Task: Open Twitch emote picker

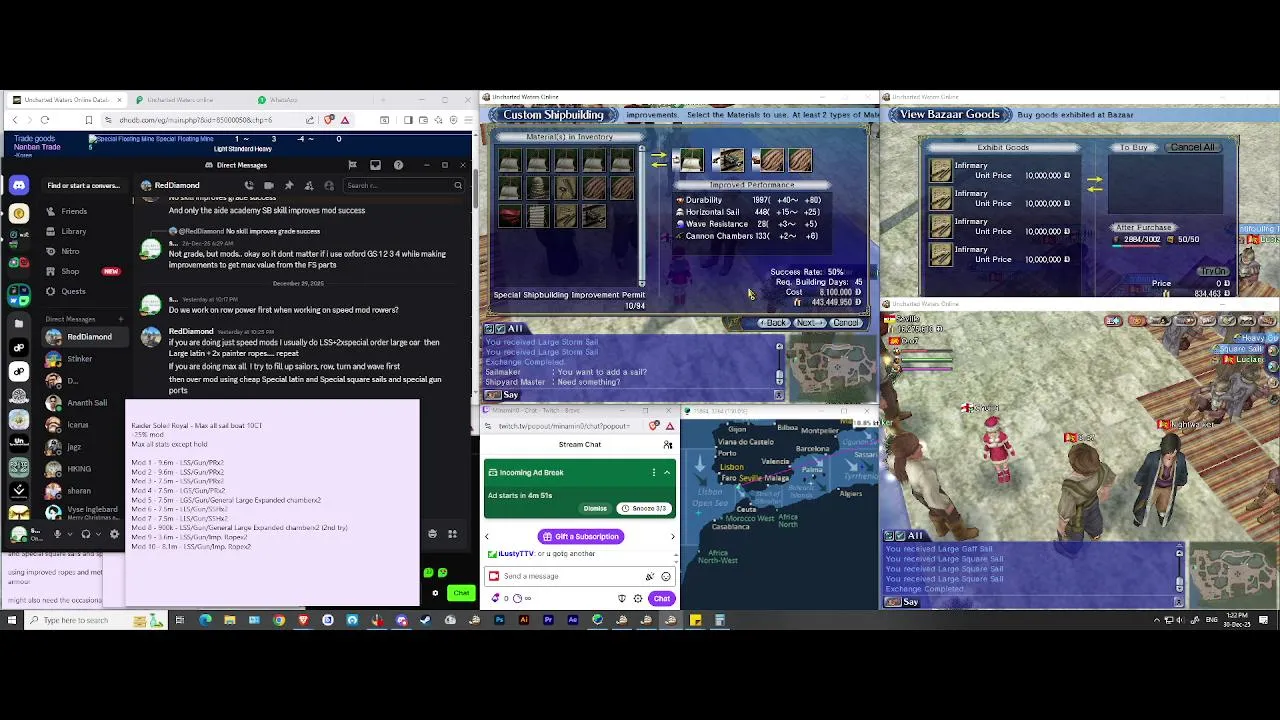Action: point(666,576)
